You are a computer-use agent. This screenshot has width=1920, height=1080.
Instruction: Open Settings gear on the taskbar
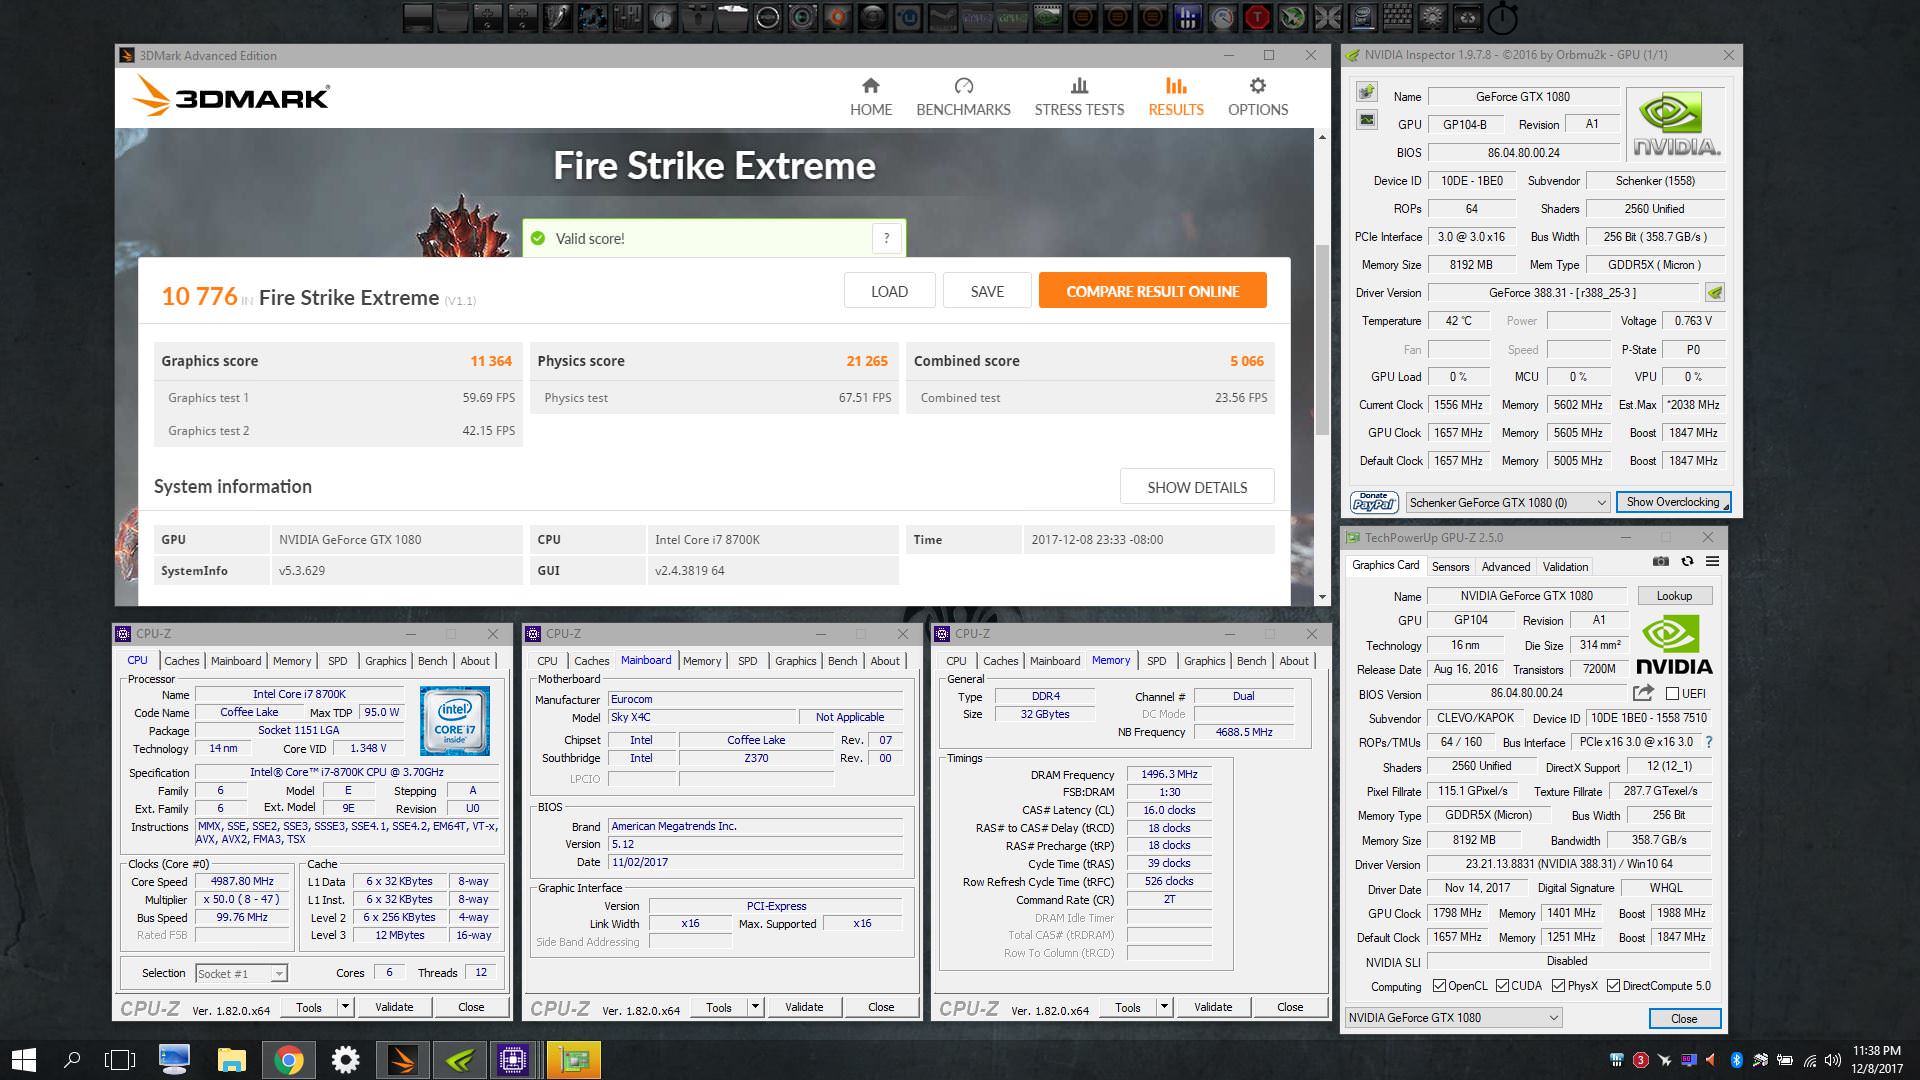(346, 1060)
